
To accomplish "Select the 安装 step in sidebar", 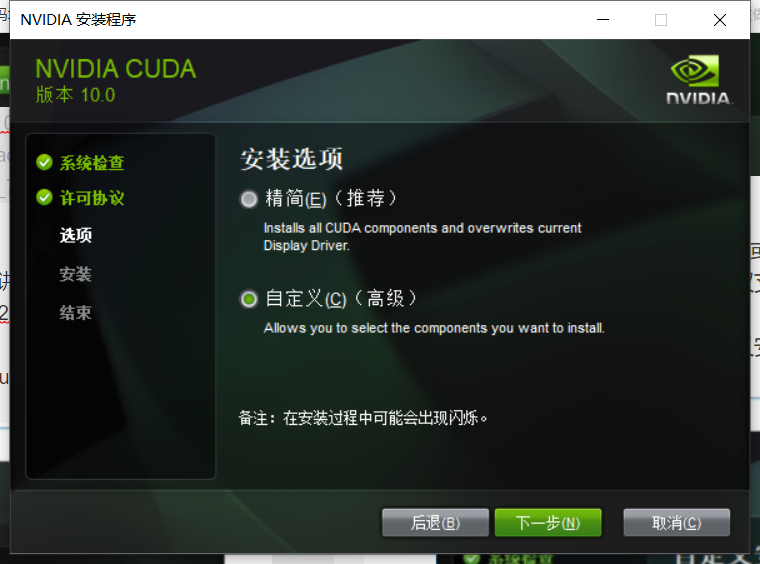I will [76, 274].
